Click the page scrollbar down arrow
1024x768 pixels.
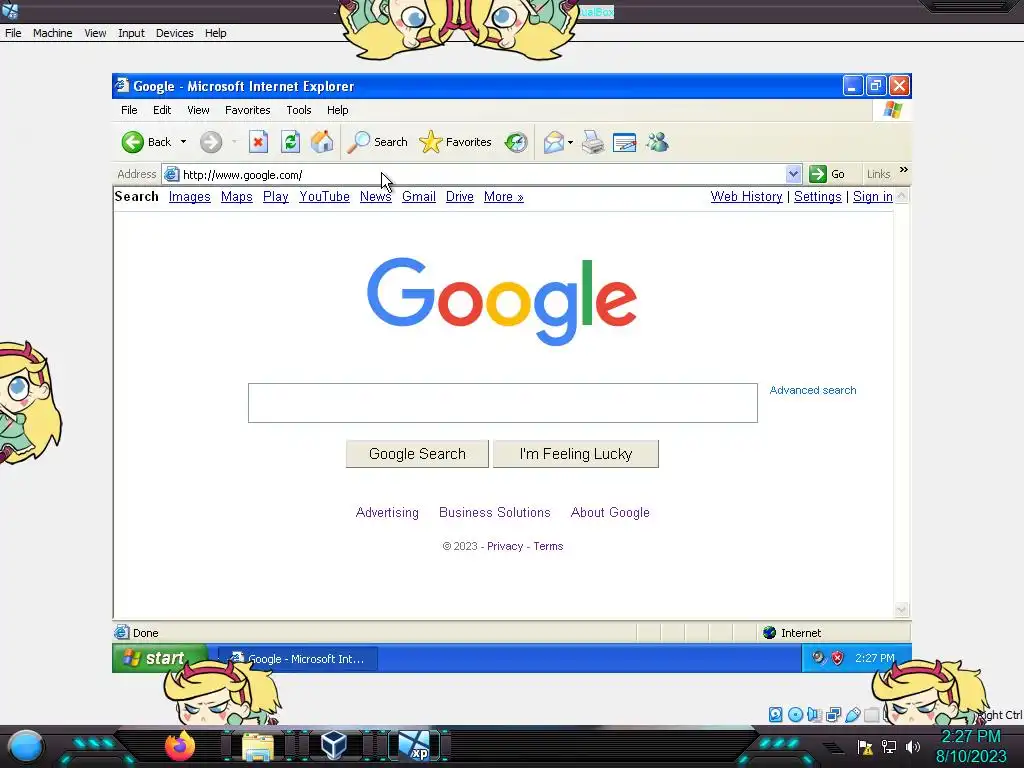[901, 610]
